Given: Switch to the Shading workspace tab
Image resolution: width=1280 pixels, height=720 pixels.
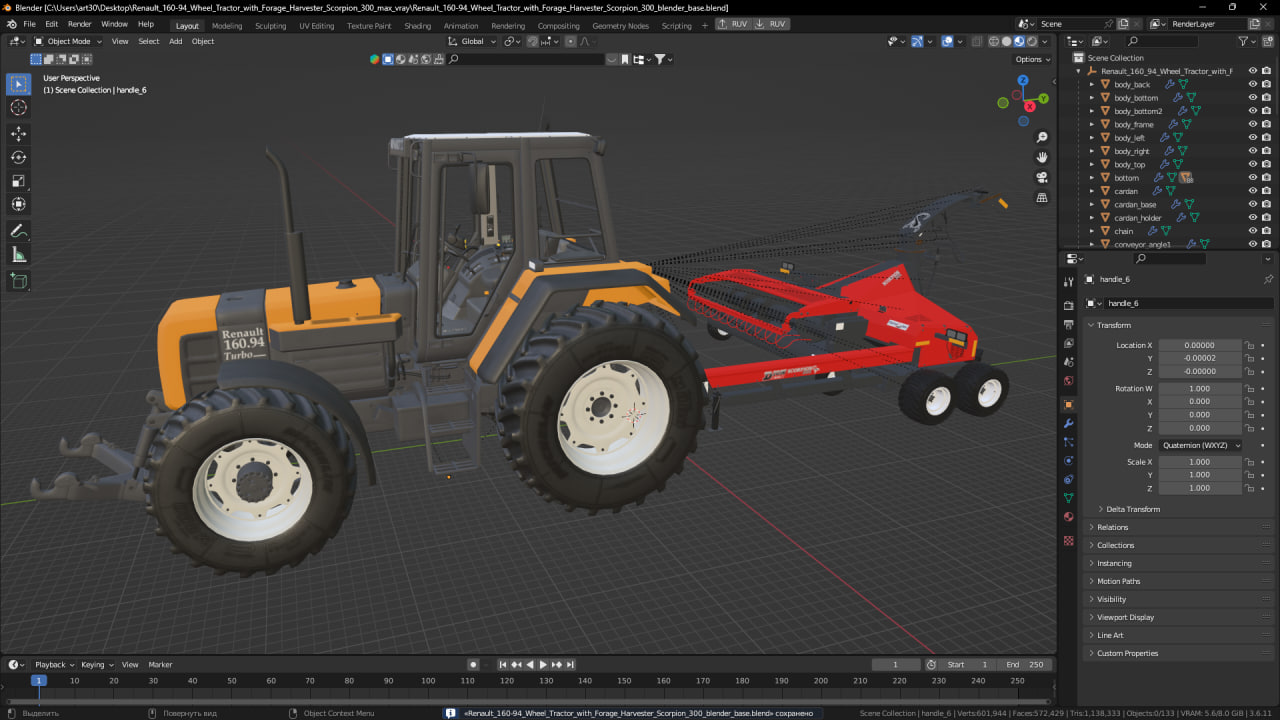Looking at the screenshot, I should pyautogui.click(x=417, y=26).
